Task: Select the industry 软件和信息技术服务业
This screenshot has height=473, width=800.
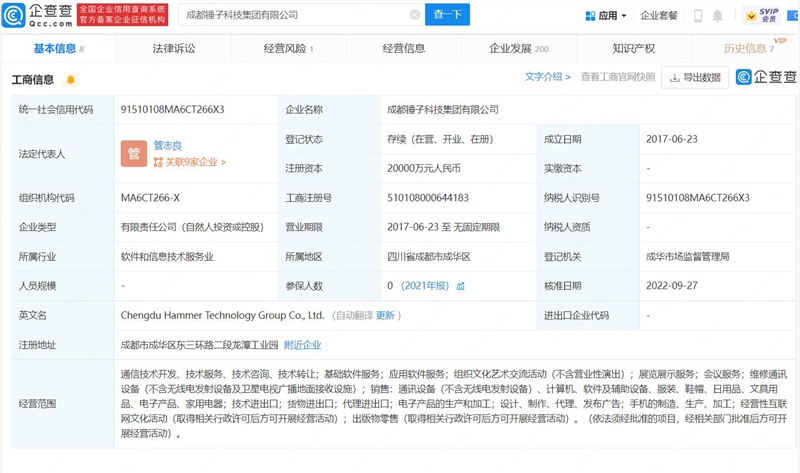Action: (167, 257)
